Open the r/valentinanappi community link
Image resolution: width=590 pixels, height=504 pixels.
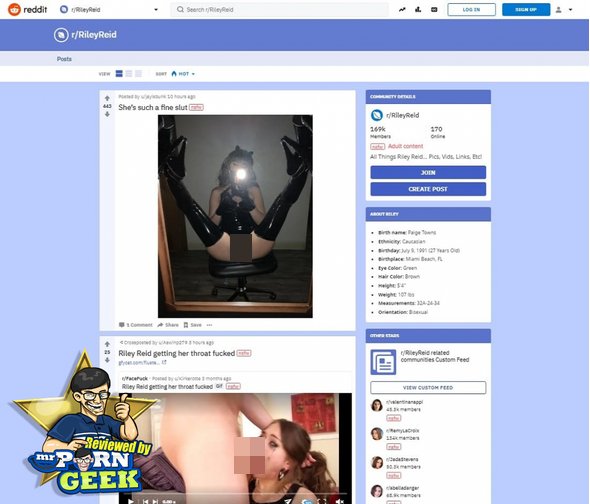point(404,402)
